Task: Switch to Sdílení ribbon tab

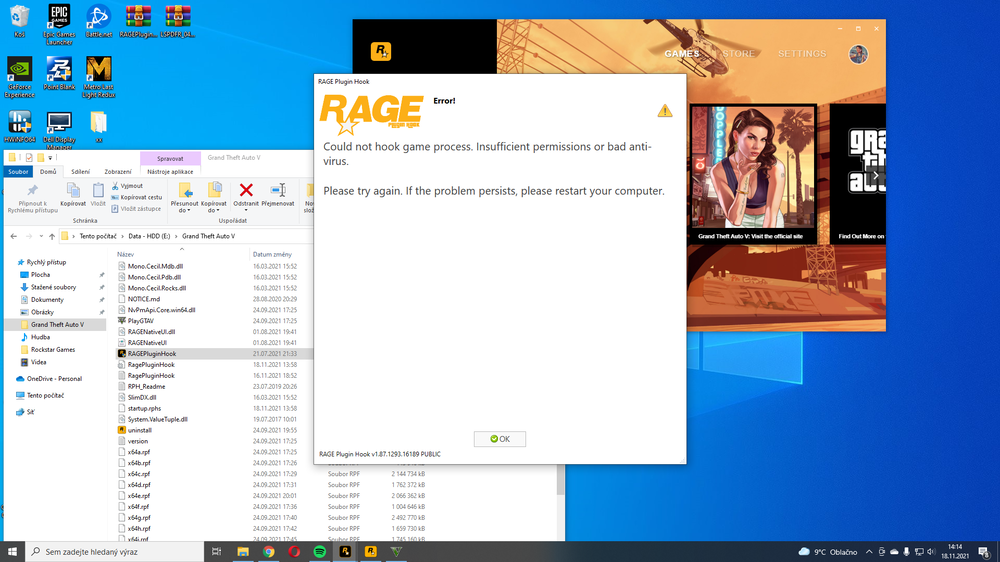Action: pyautogui.click(x=80, y=172)
